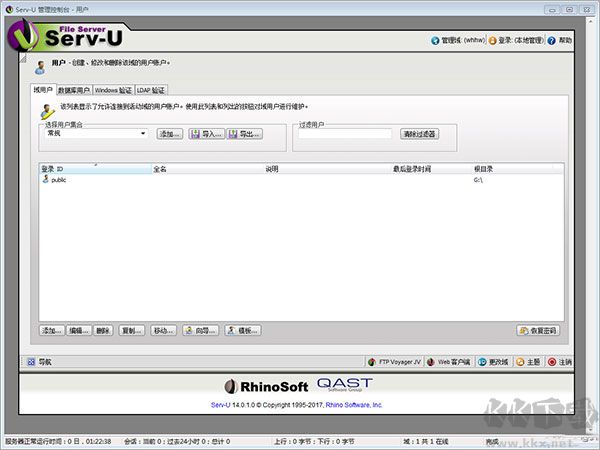Click the 编辑 edit user button
This screenshot has height=450, width=600.
(79, 331)
